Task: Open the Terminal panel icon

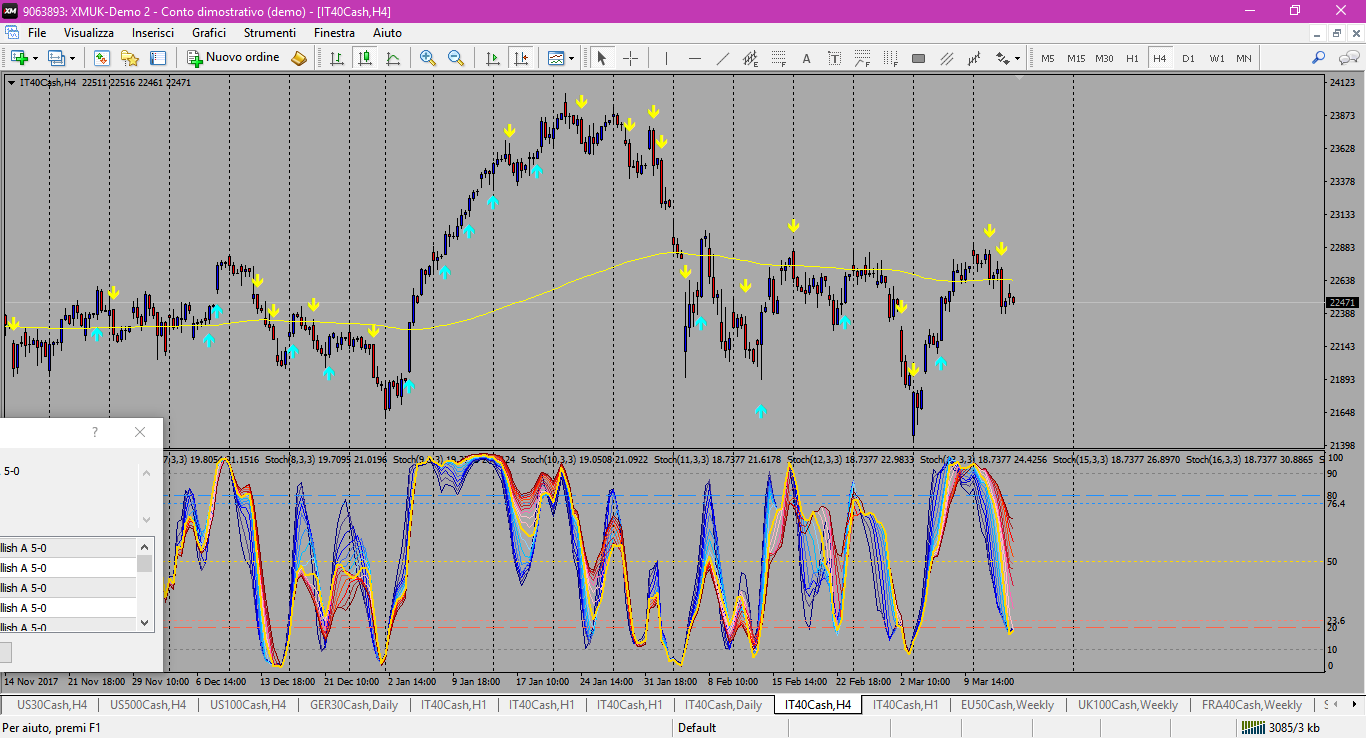Action: [158, 58]
